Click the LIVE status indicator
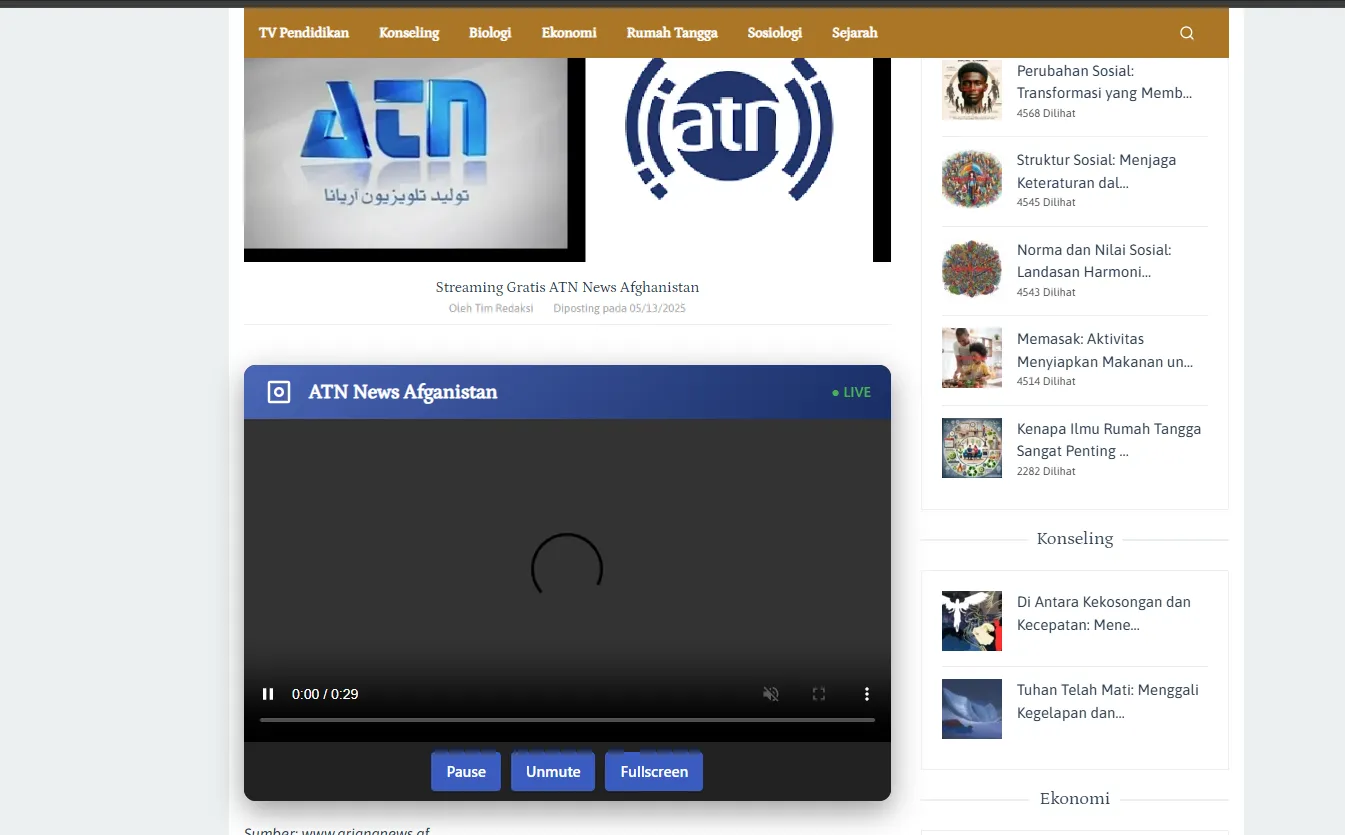 tap(851, 392)
